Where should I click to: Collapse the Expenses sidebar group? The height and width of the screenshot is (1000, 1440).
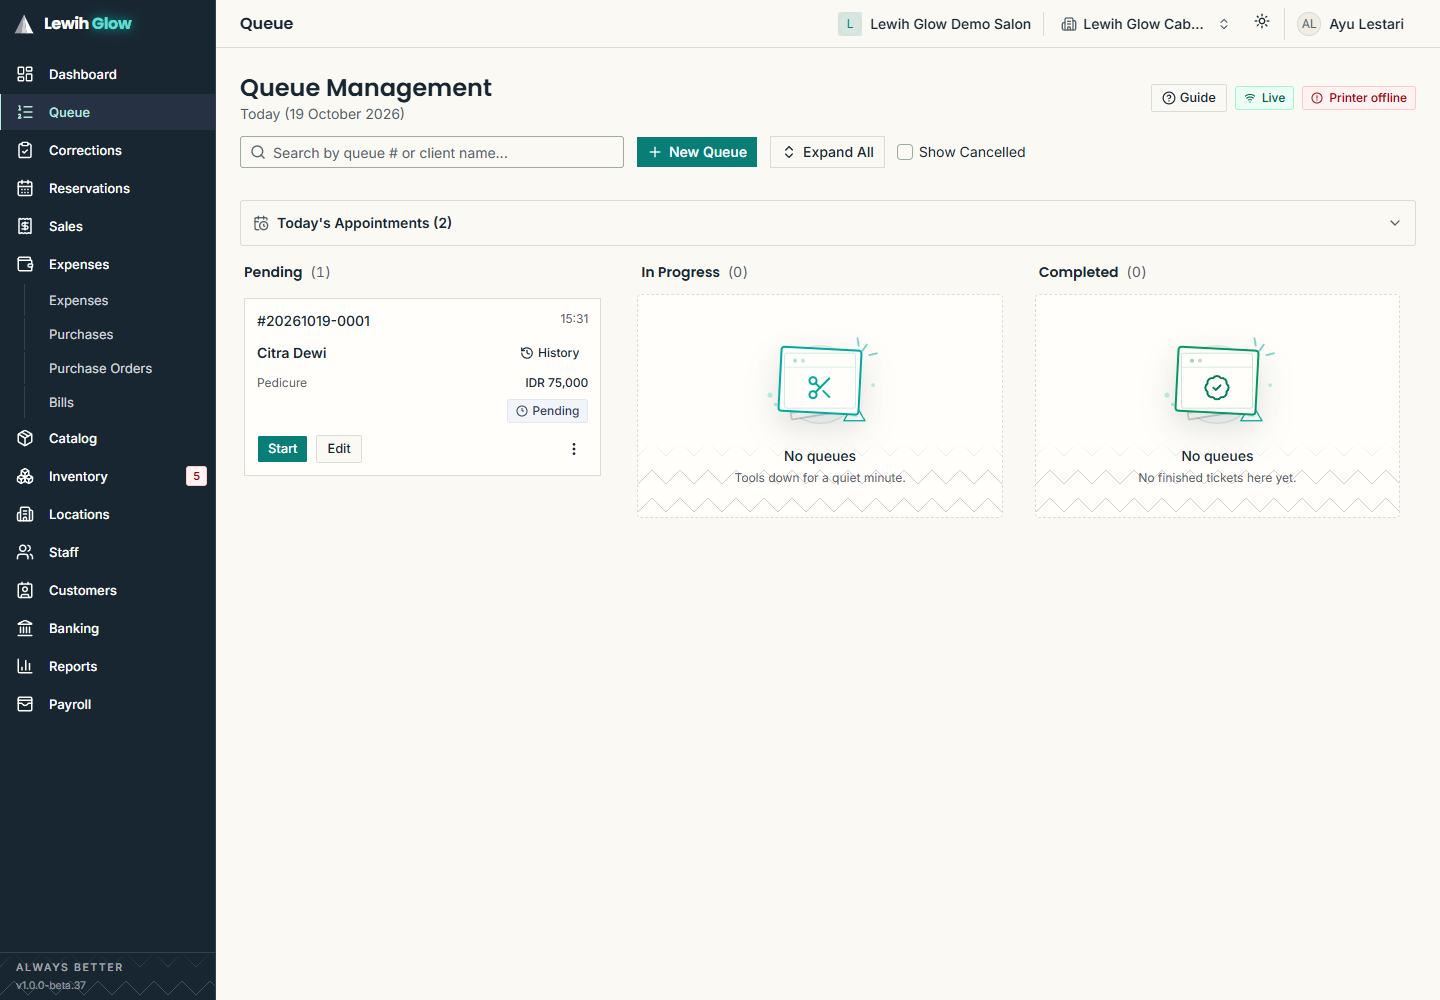[108, 264]
